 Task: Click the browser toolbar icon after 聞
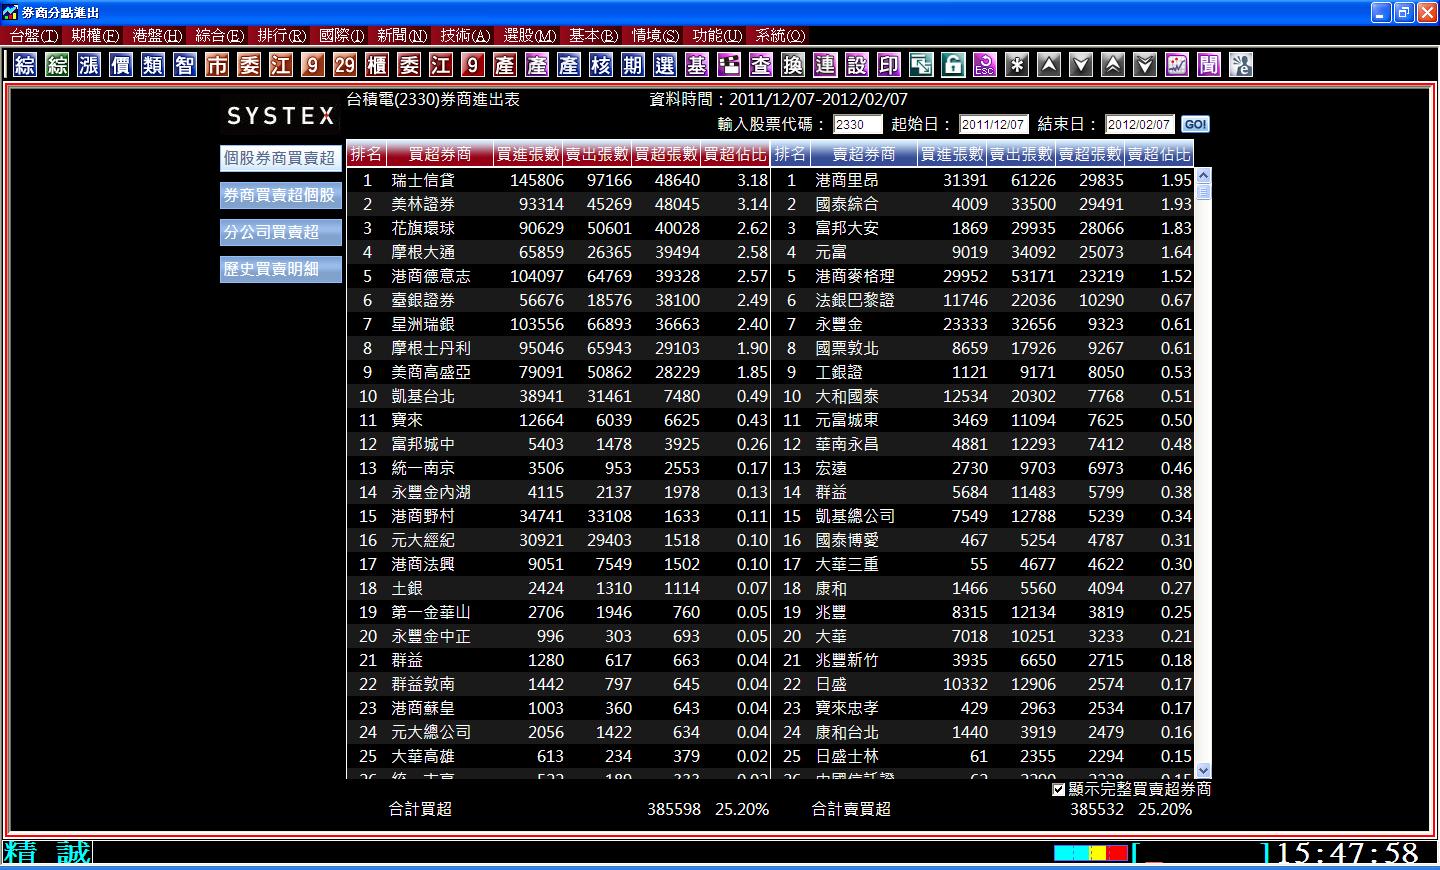(x=1241, y=65)
